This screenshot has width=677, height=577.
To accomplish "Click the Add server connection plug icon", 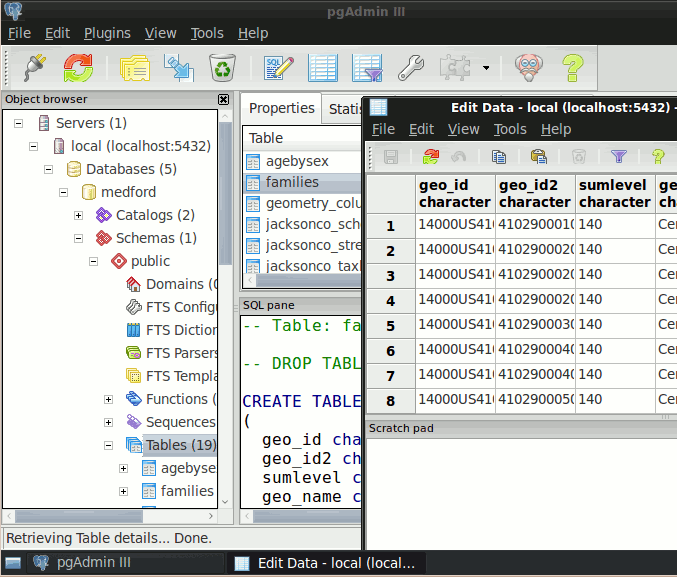I will [35, 68].
